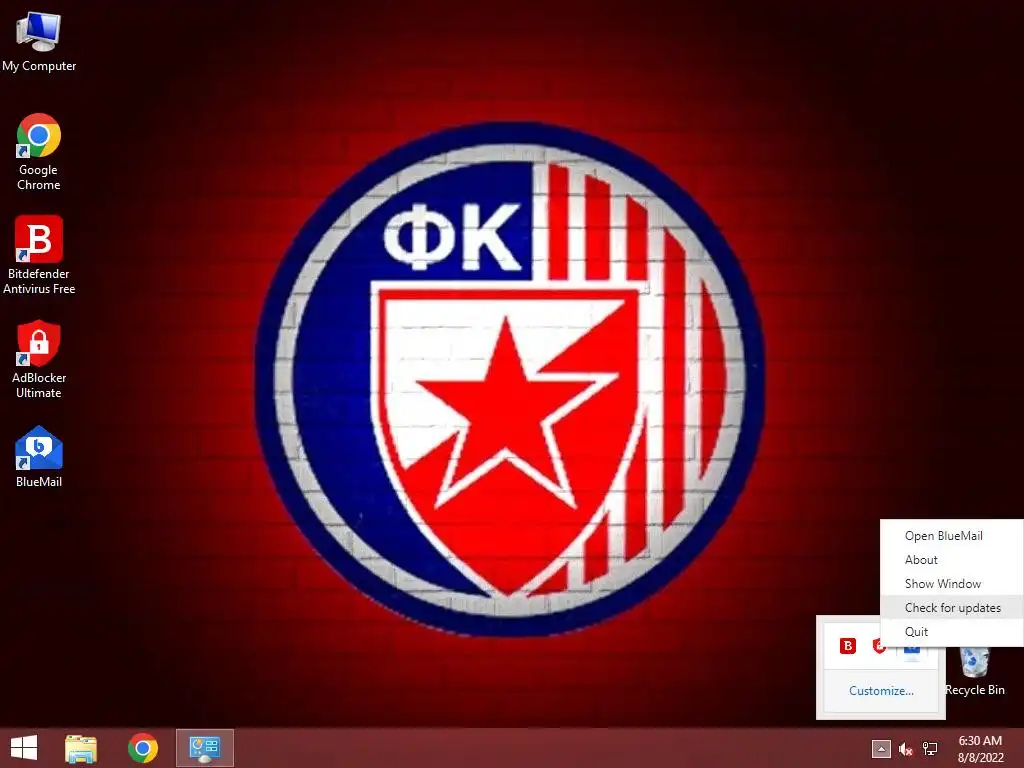Click the AdBlocker shield icon in tray overflow

coord(879,646)
